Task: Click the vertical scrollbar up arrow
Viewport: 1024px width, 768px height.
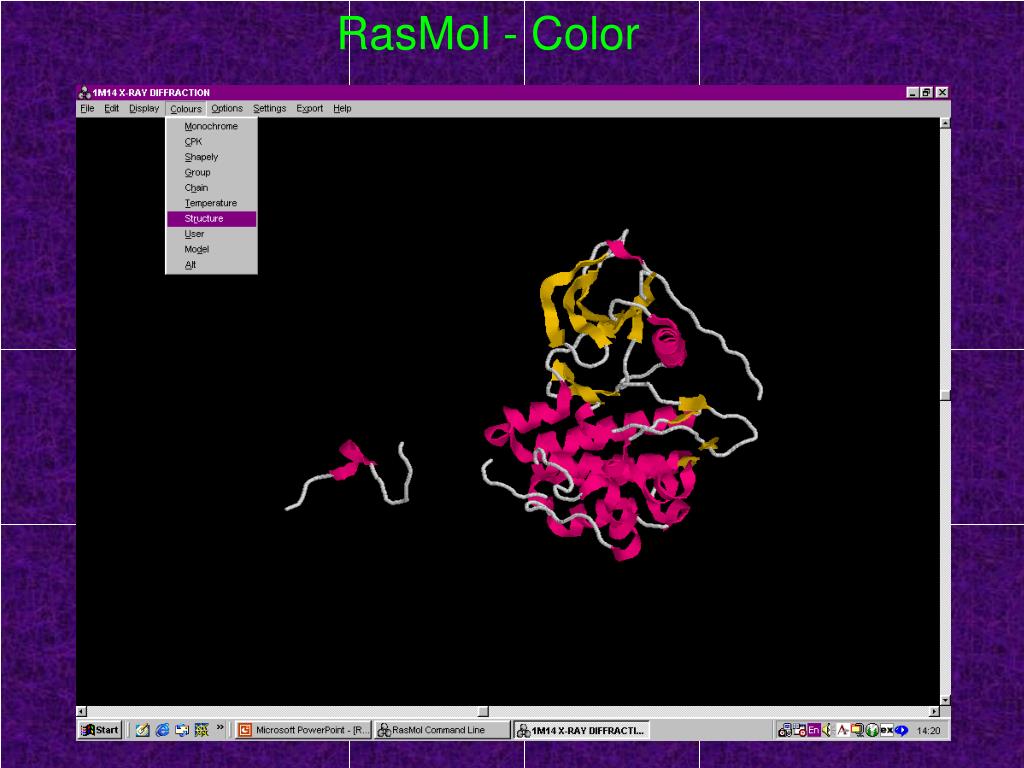Action: pyautogui.click(x=945, y=123)
